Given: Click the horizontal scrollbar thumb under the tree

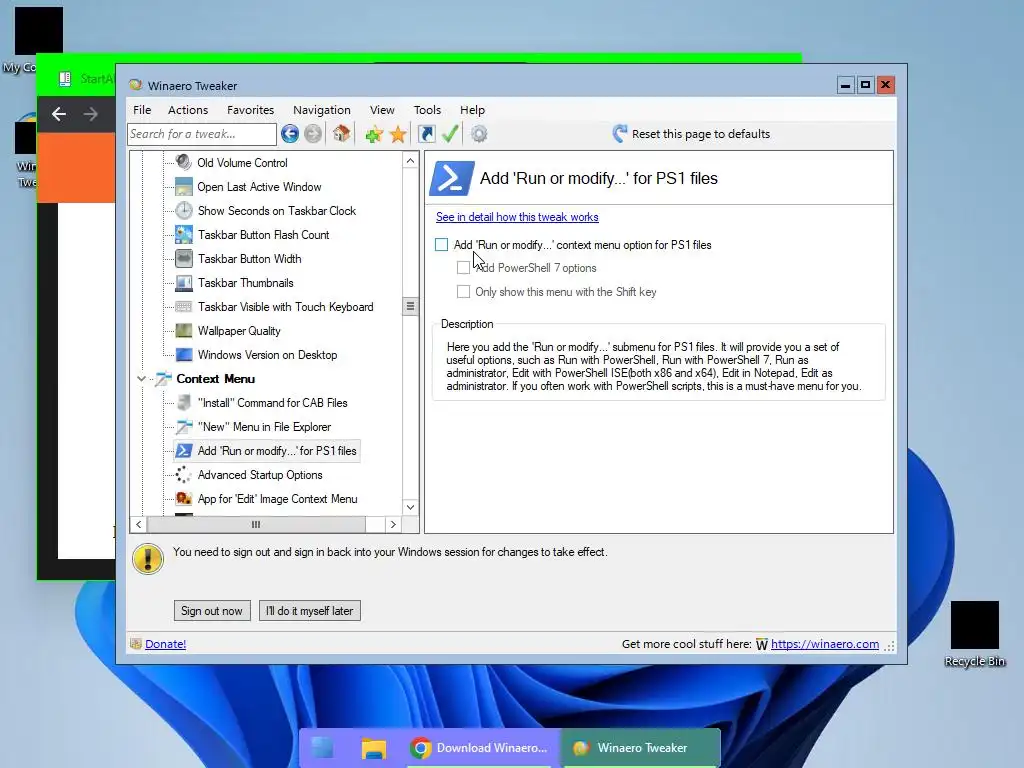Looking at the screenshot, I should click(x=256, y=524).
